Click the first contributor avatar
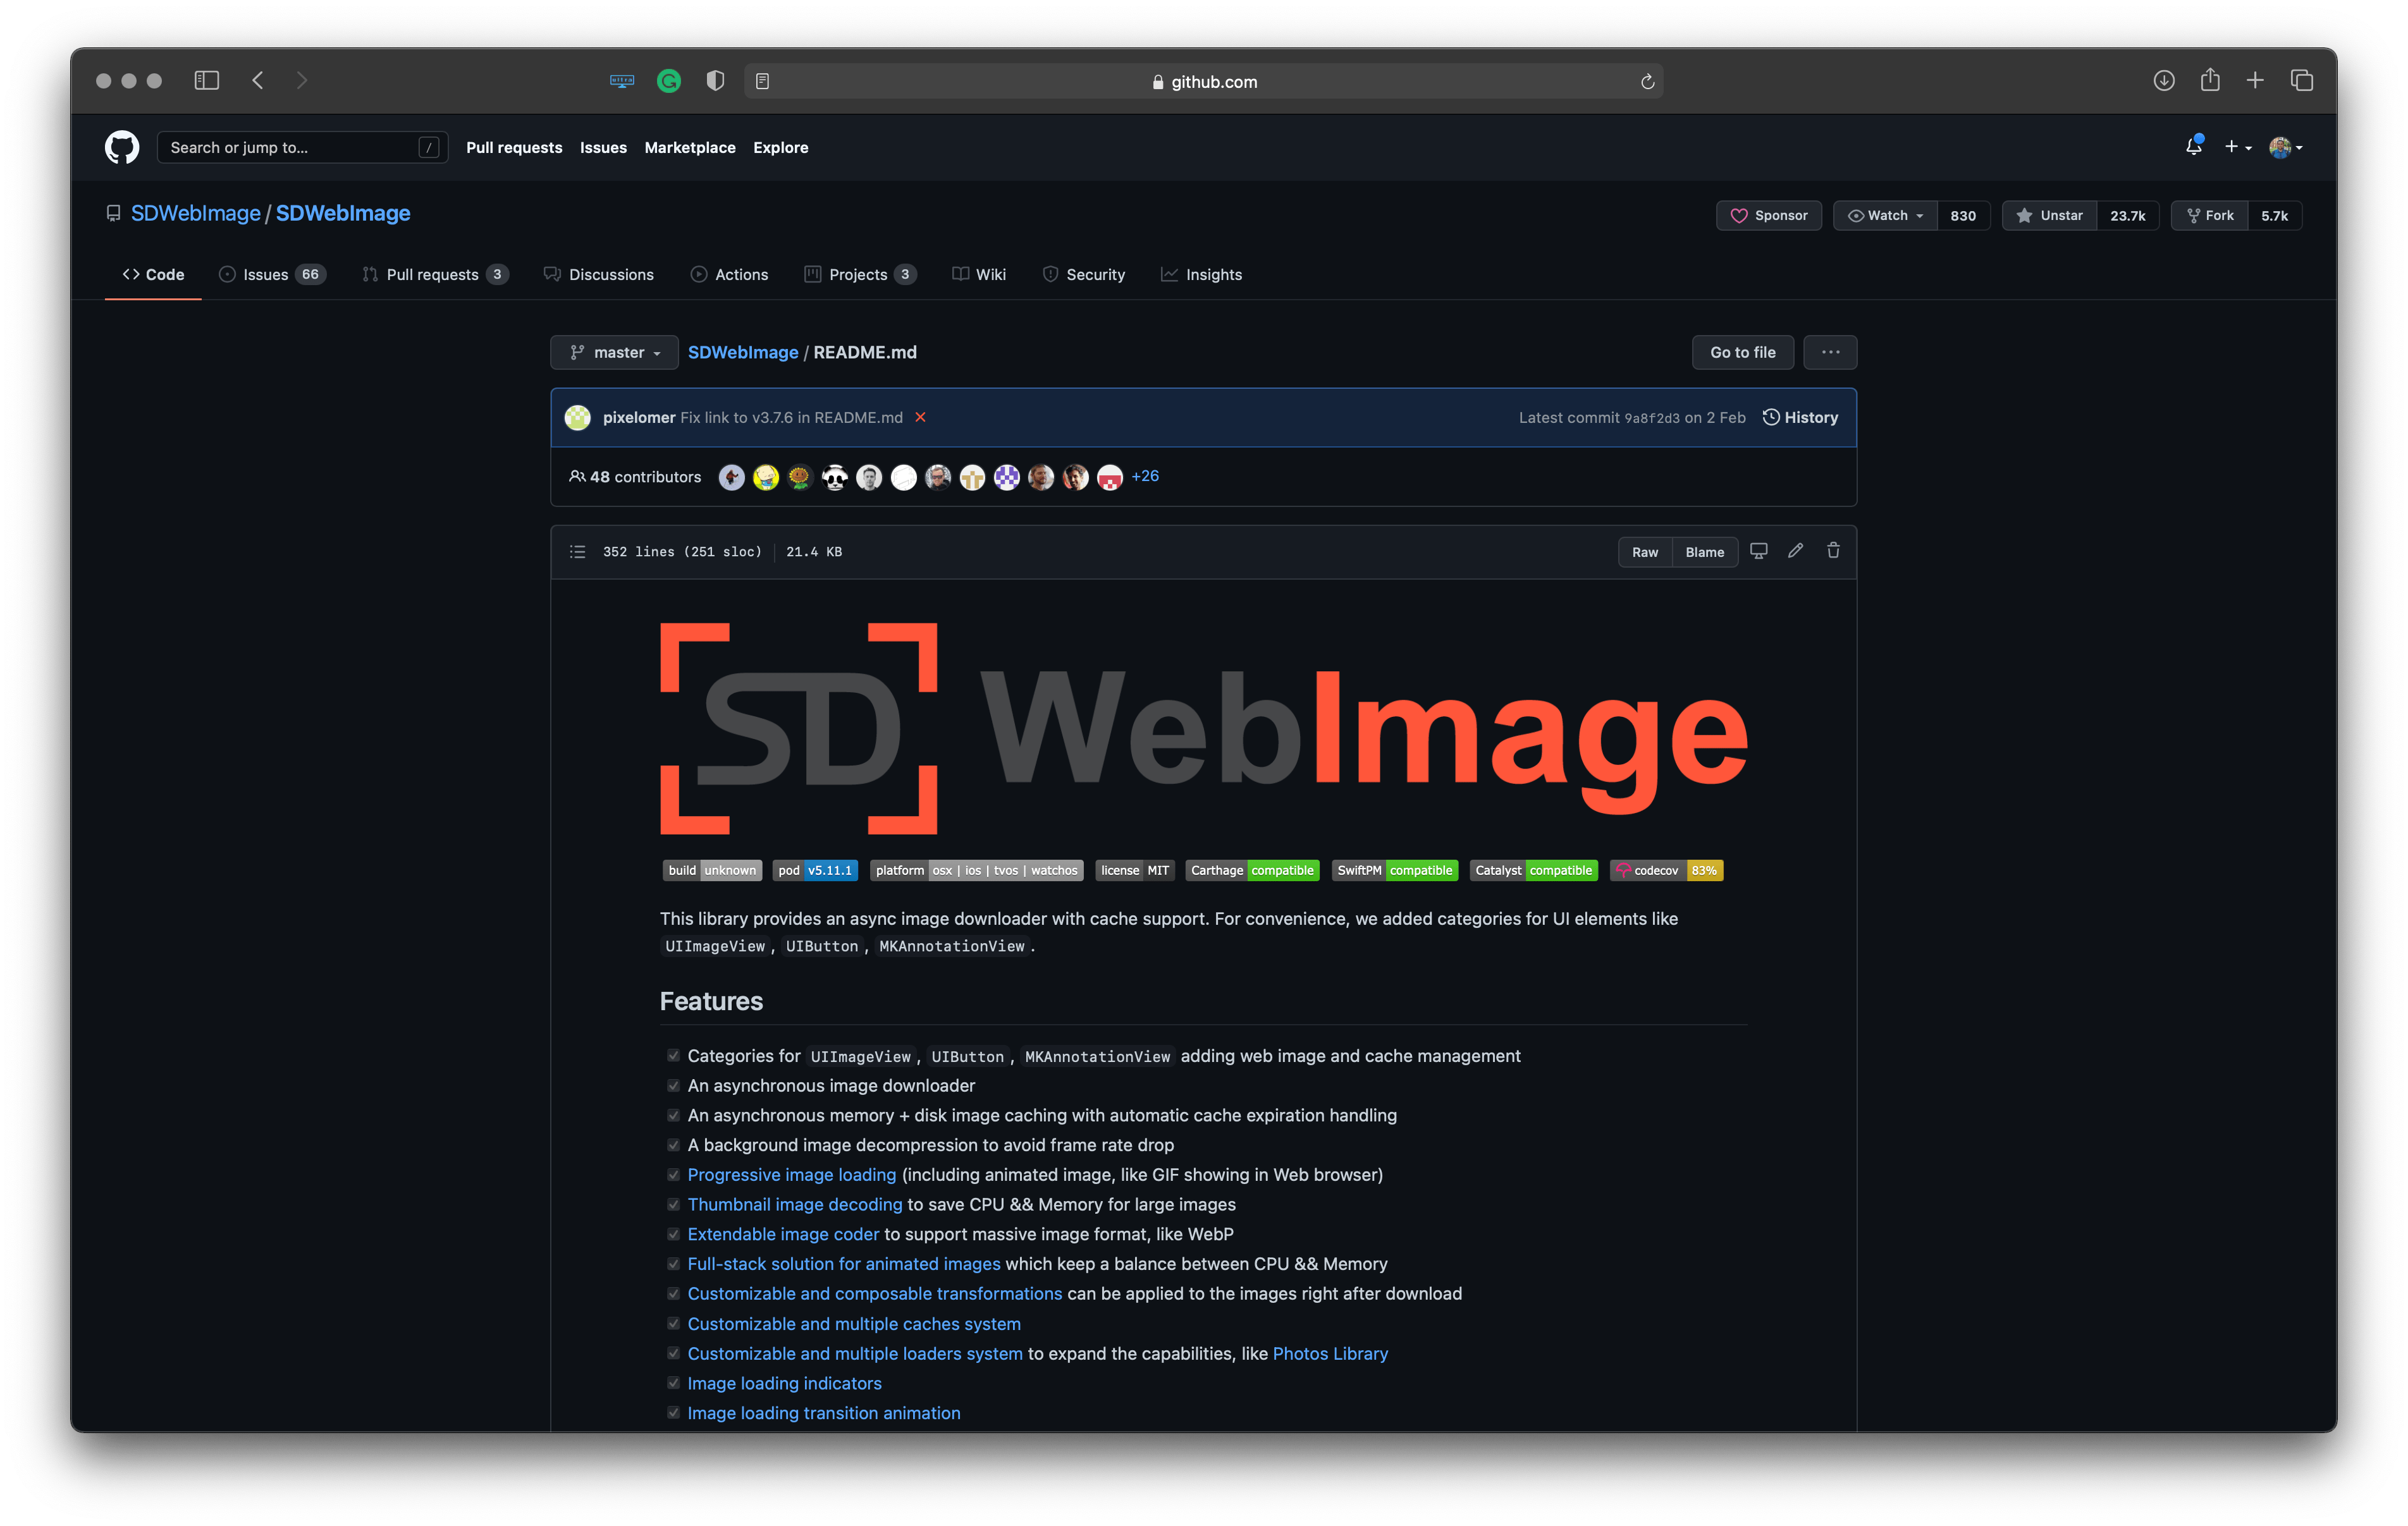2408x1526 pixels. click(732, 477)
